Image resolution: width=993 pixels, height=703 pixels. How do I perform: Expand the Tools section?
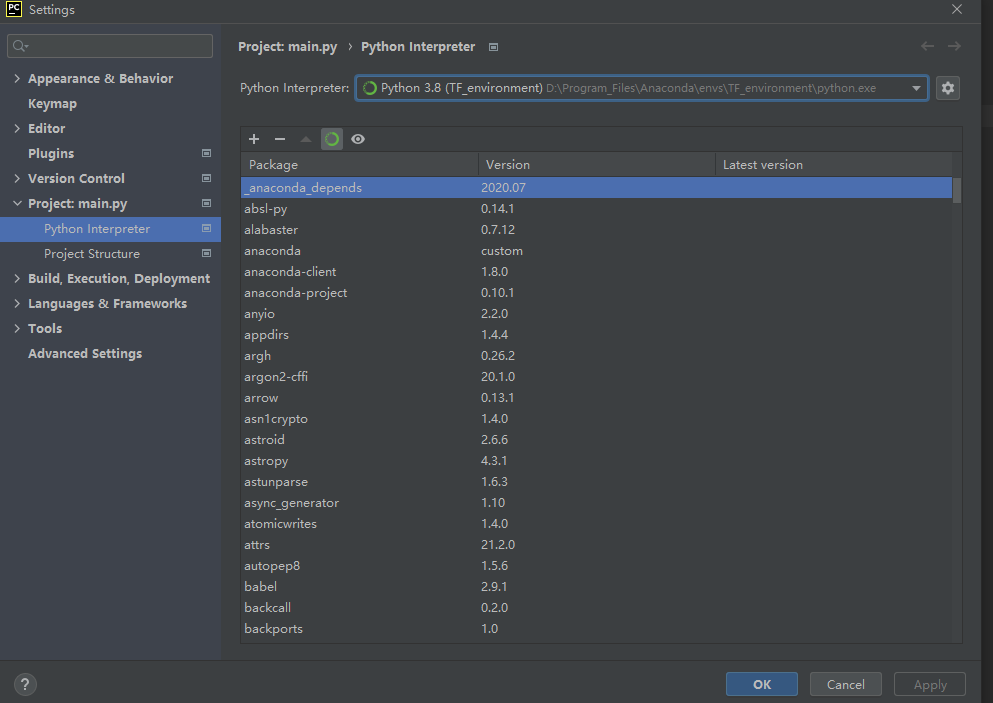(x=17, y=329)
